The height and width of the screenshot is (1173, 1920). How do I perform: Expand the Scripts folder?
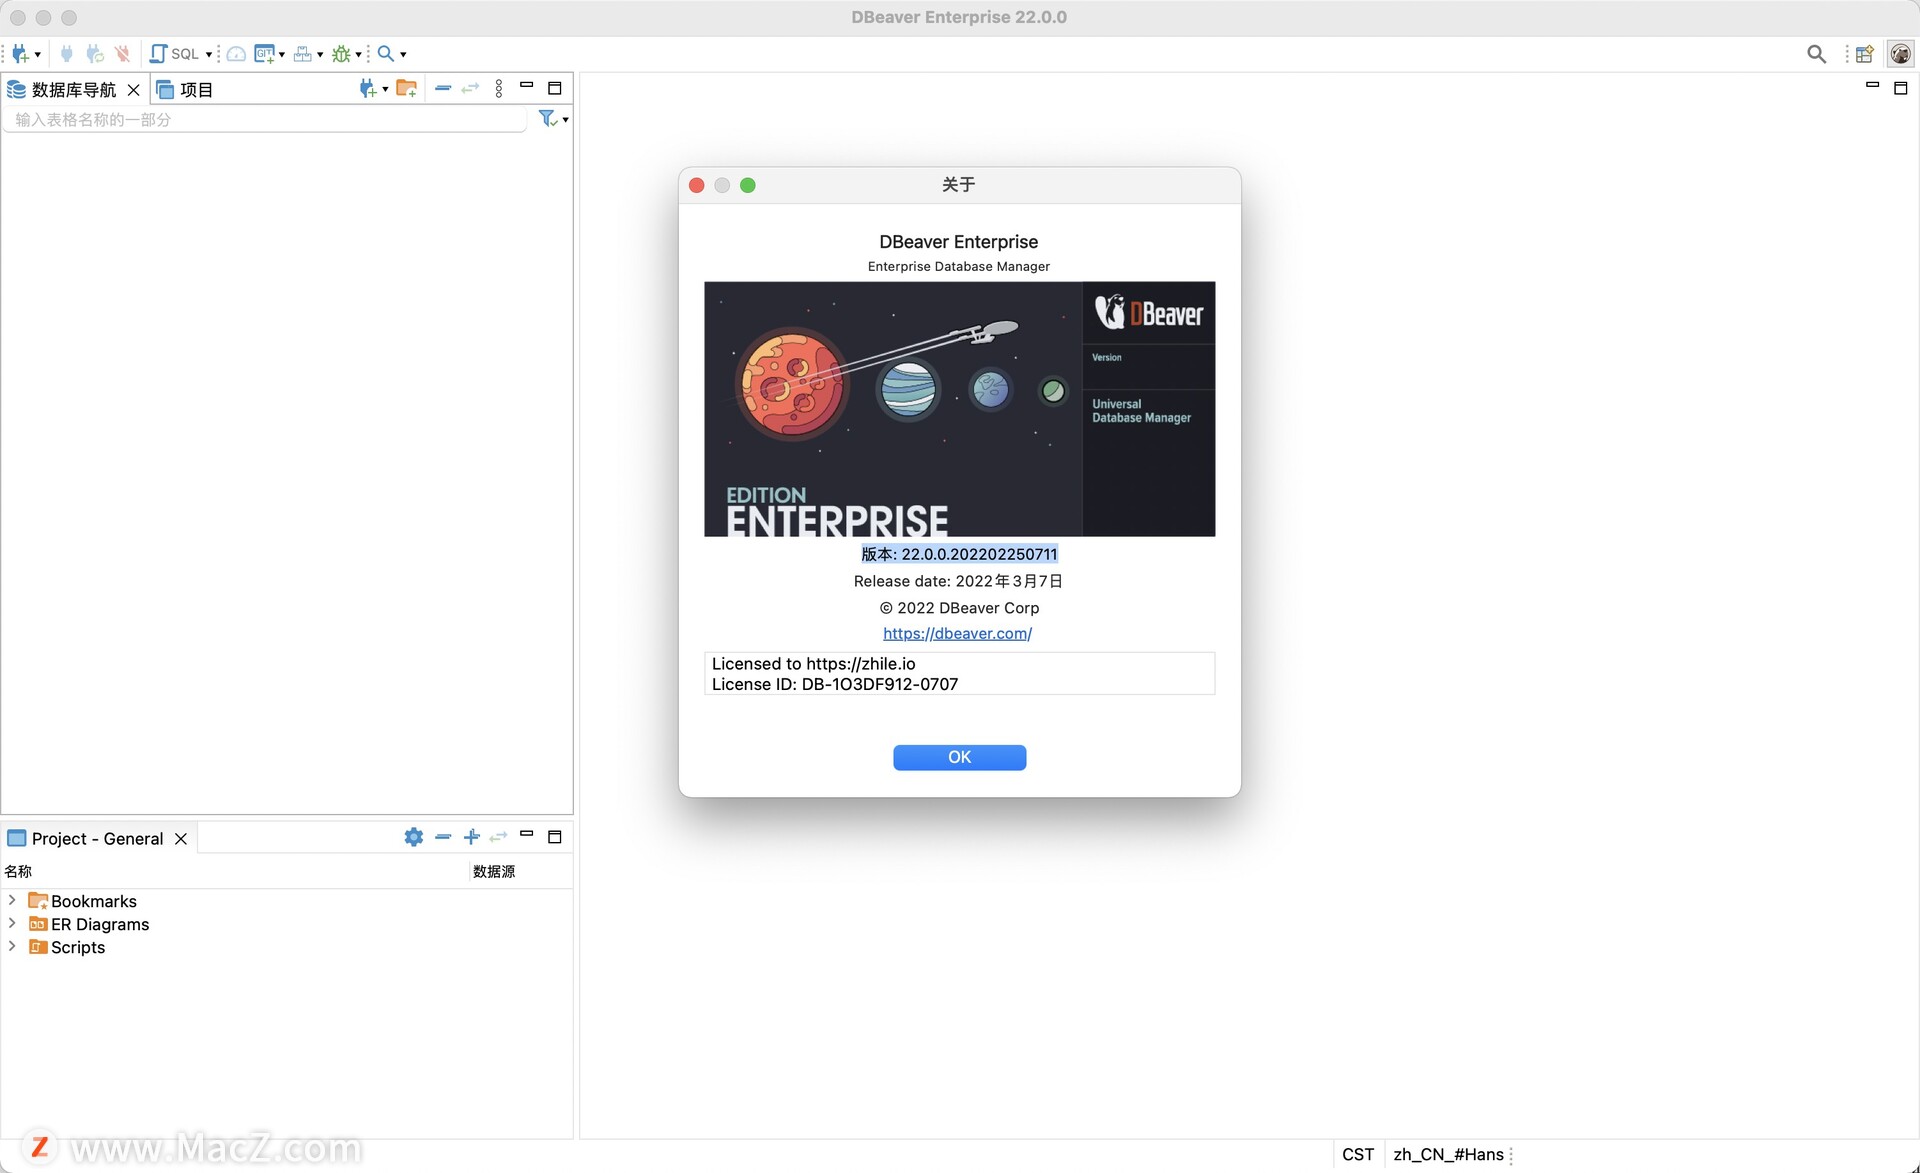(x=12, y=946)
